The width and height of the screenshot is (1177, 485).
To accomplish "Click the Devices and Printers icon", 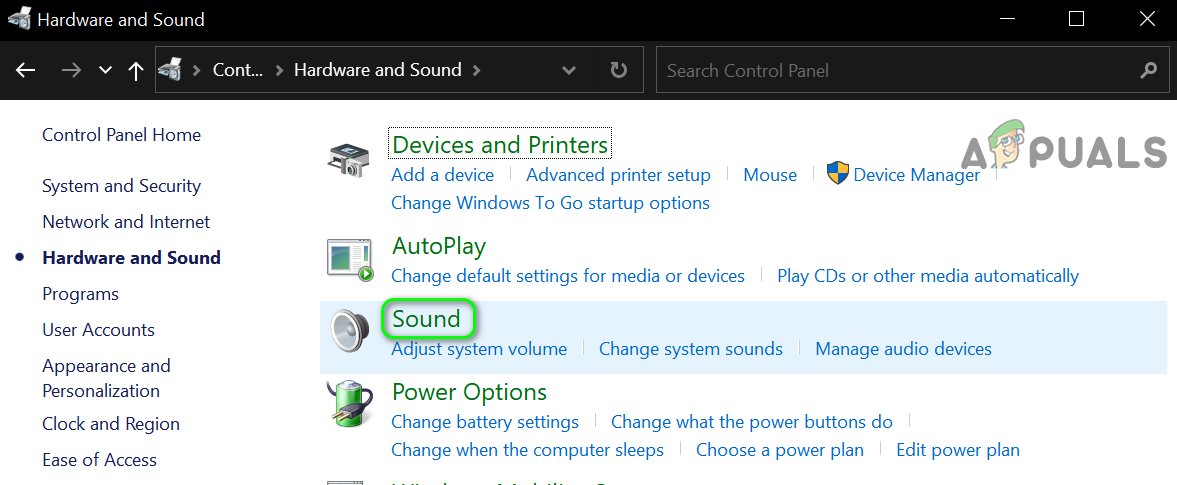I will pyautogui.click(x=350, y=161).
